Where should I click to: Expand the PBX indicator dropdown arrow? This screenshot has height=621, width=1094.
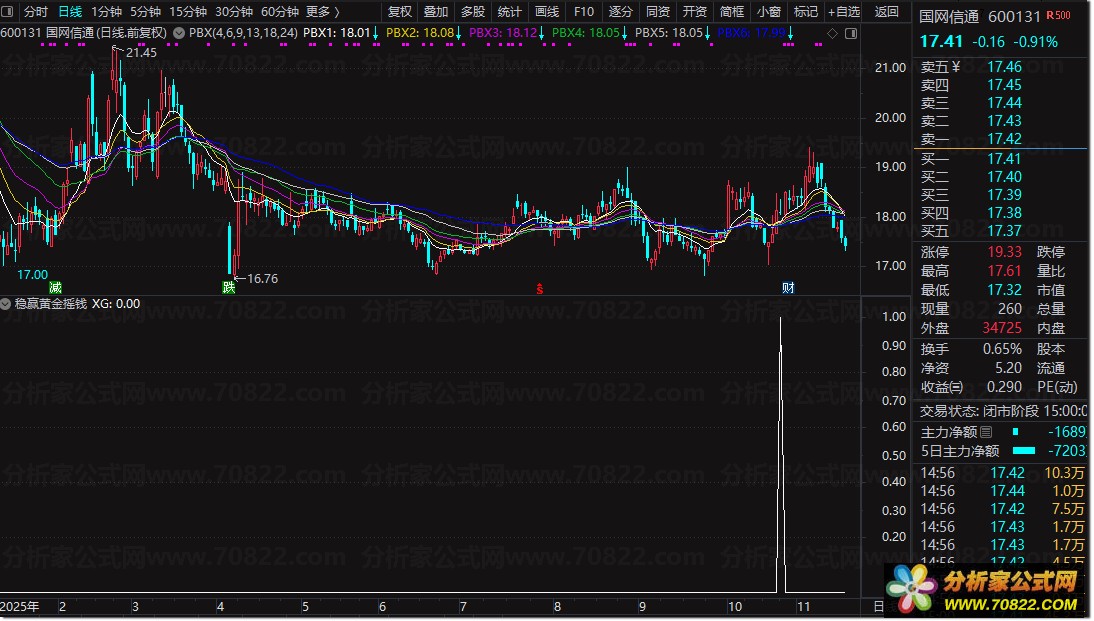pos(179,33)
